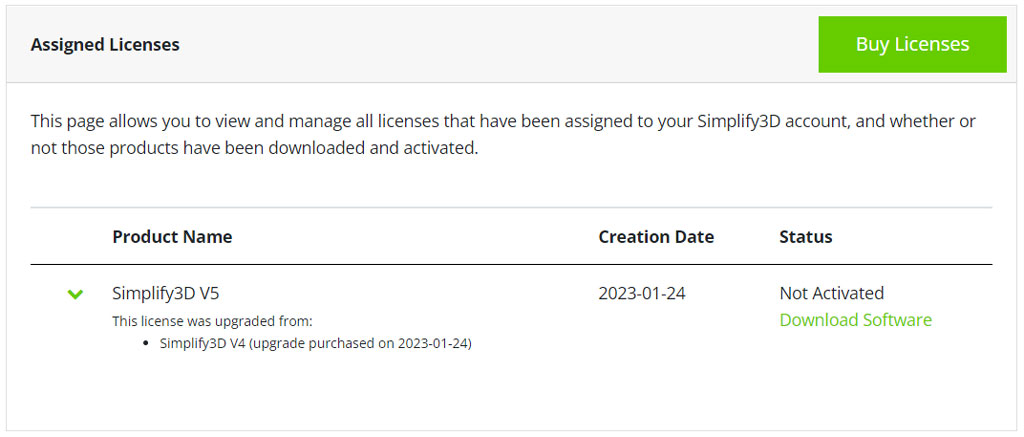
Task: Click the 2023-01-24 creation date cell
Action: pos(642,293)
